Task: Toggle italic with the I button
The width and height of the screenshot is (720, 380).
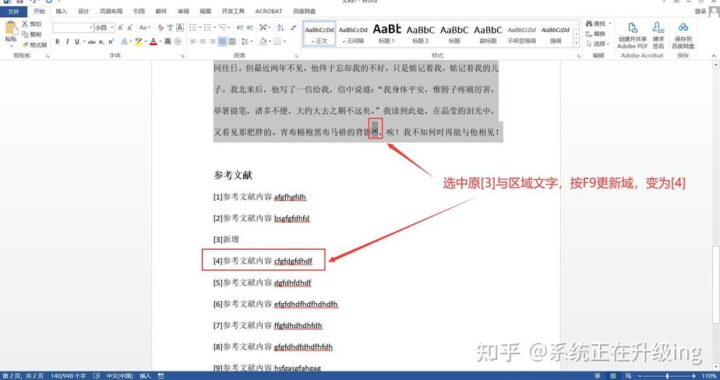Action: coord(67,42)
